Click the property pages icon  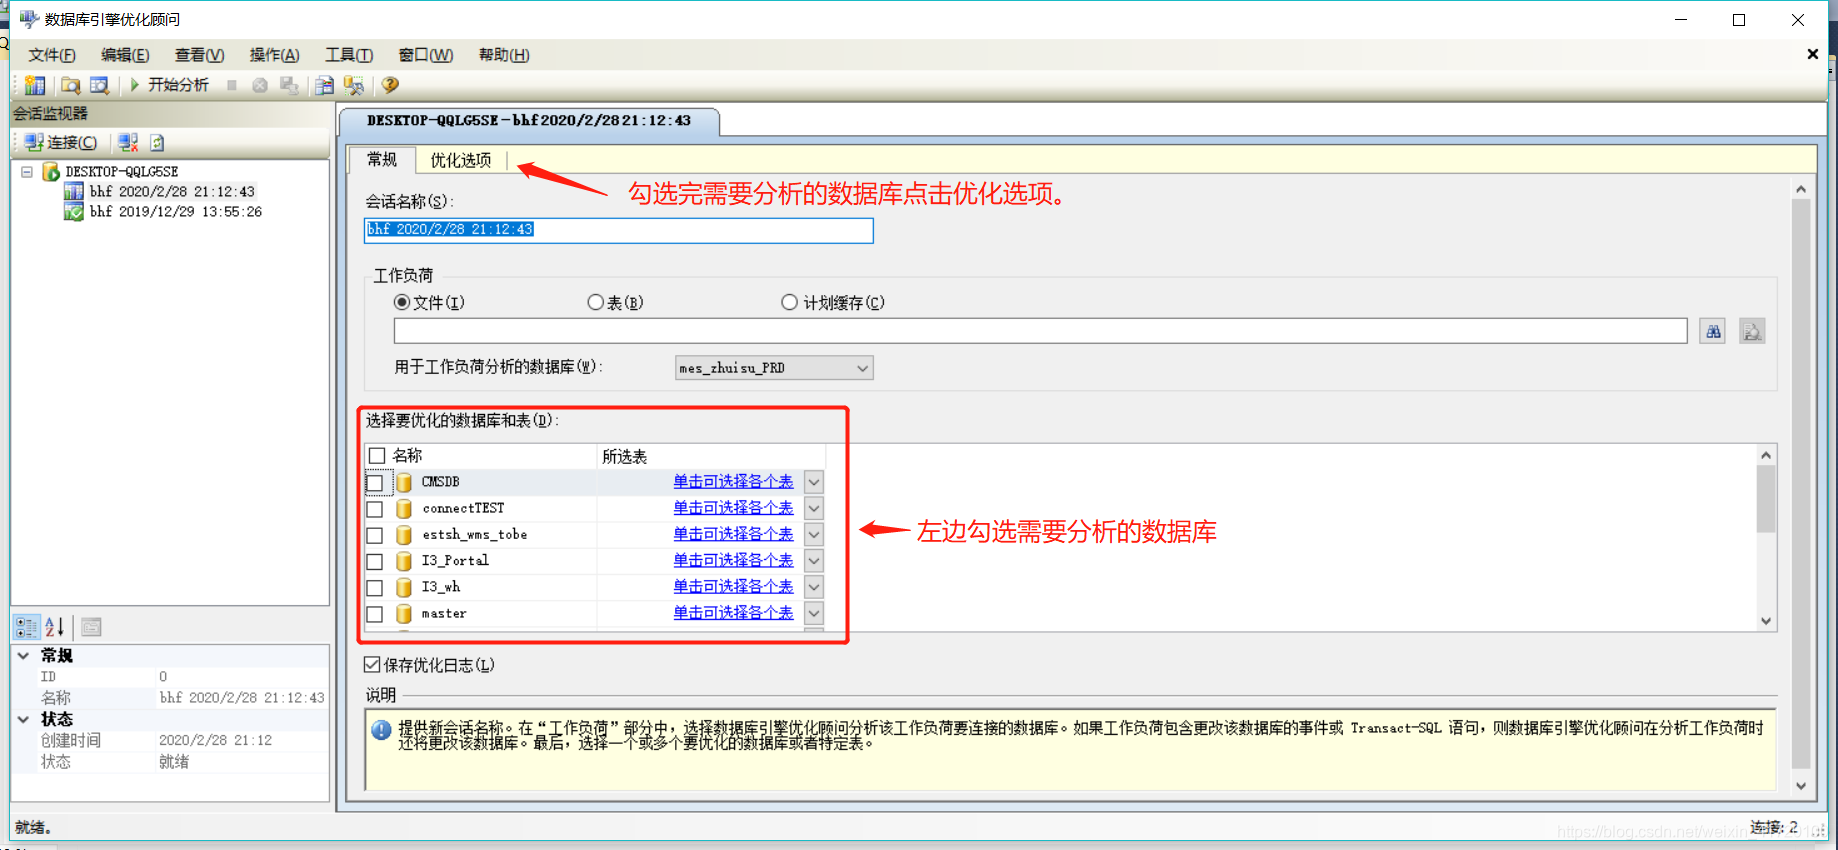(91, 627)
